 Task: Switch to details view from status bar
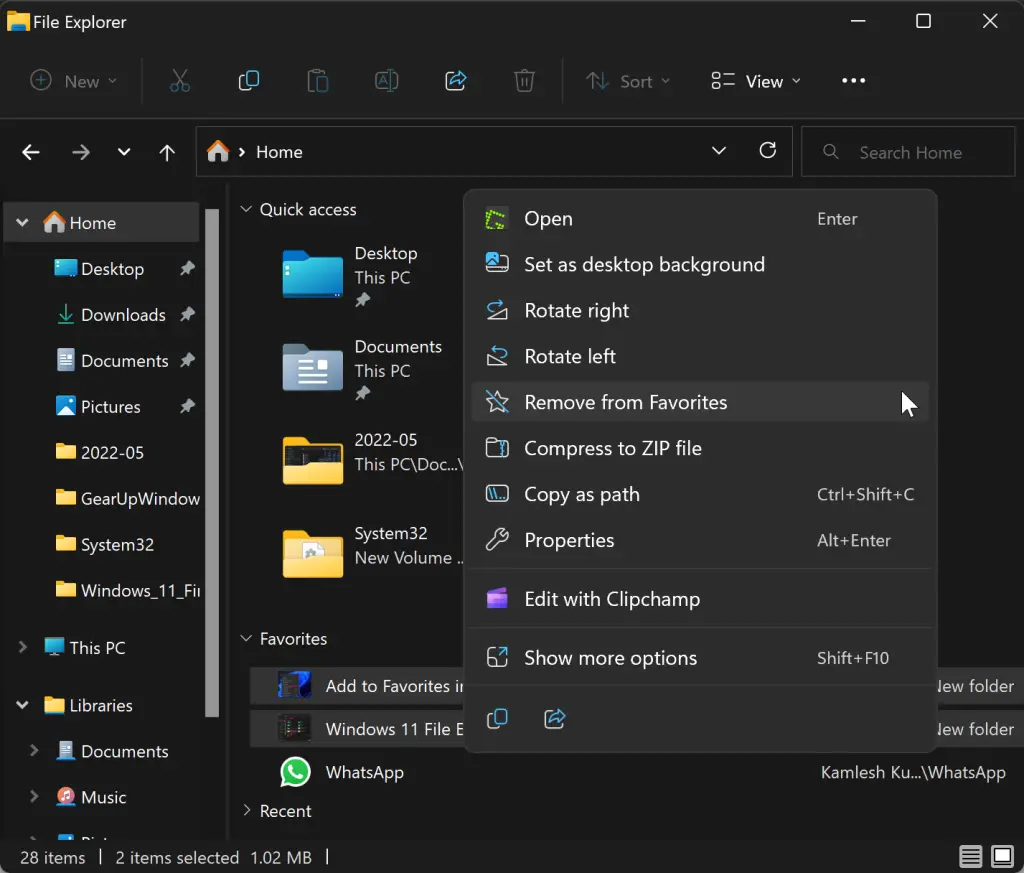(969, 857)
